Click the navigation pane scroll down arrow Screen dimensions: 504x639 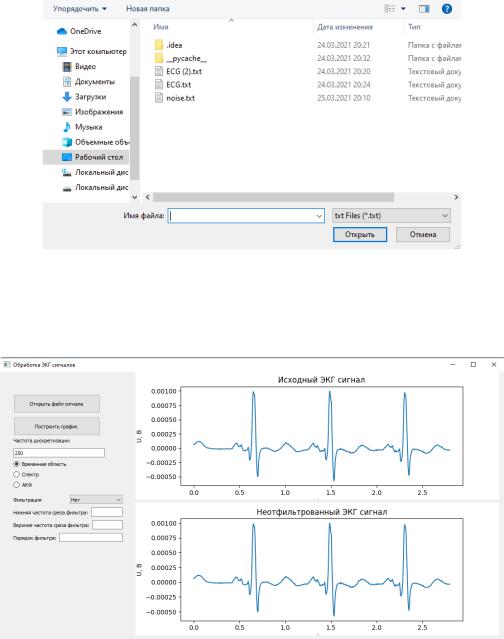(134, 197)
